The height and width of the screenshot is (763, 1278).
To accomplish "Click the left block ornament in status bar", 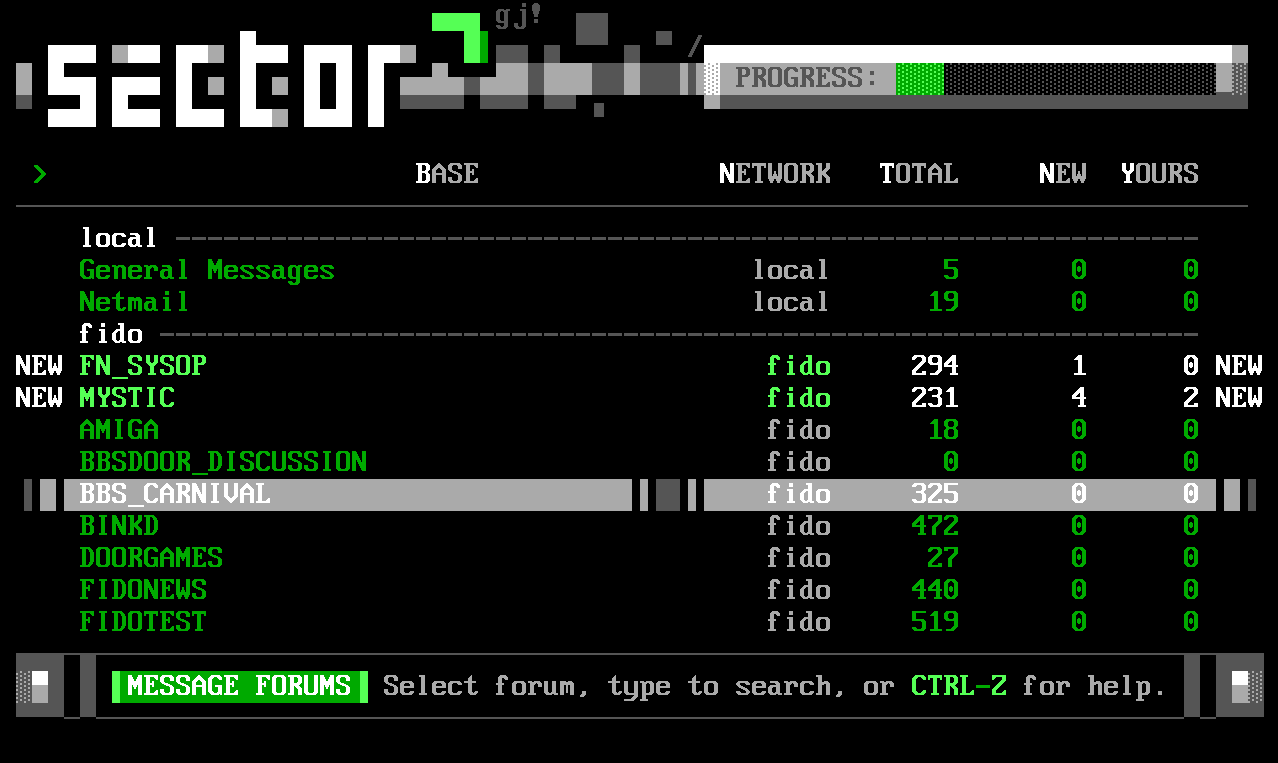I will coord(39,686).
